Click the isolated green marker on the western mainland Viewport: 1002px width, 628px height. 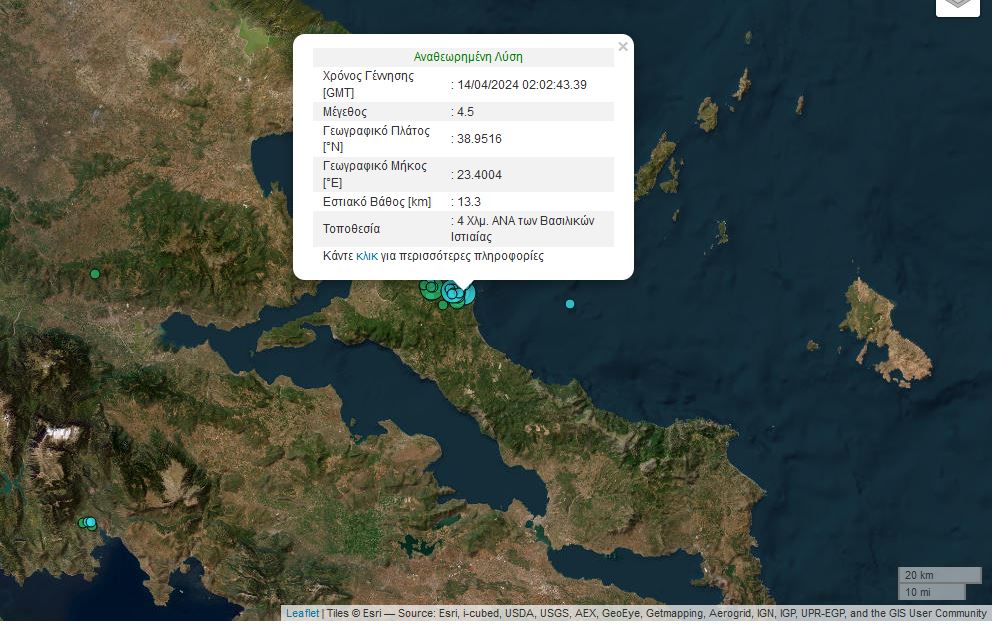(x=95, y=273)
